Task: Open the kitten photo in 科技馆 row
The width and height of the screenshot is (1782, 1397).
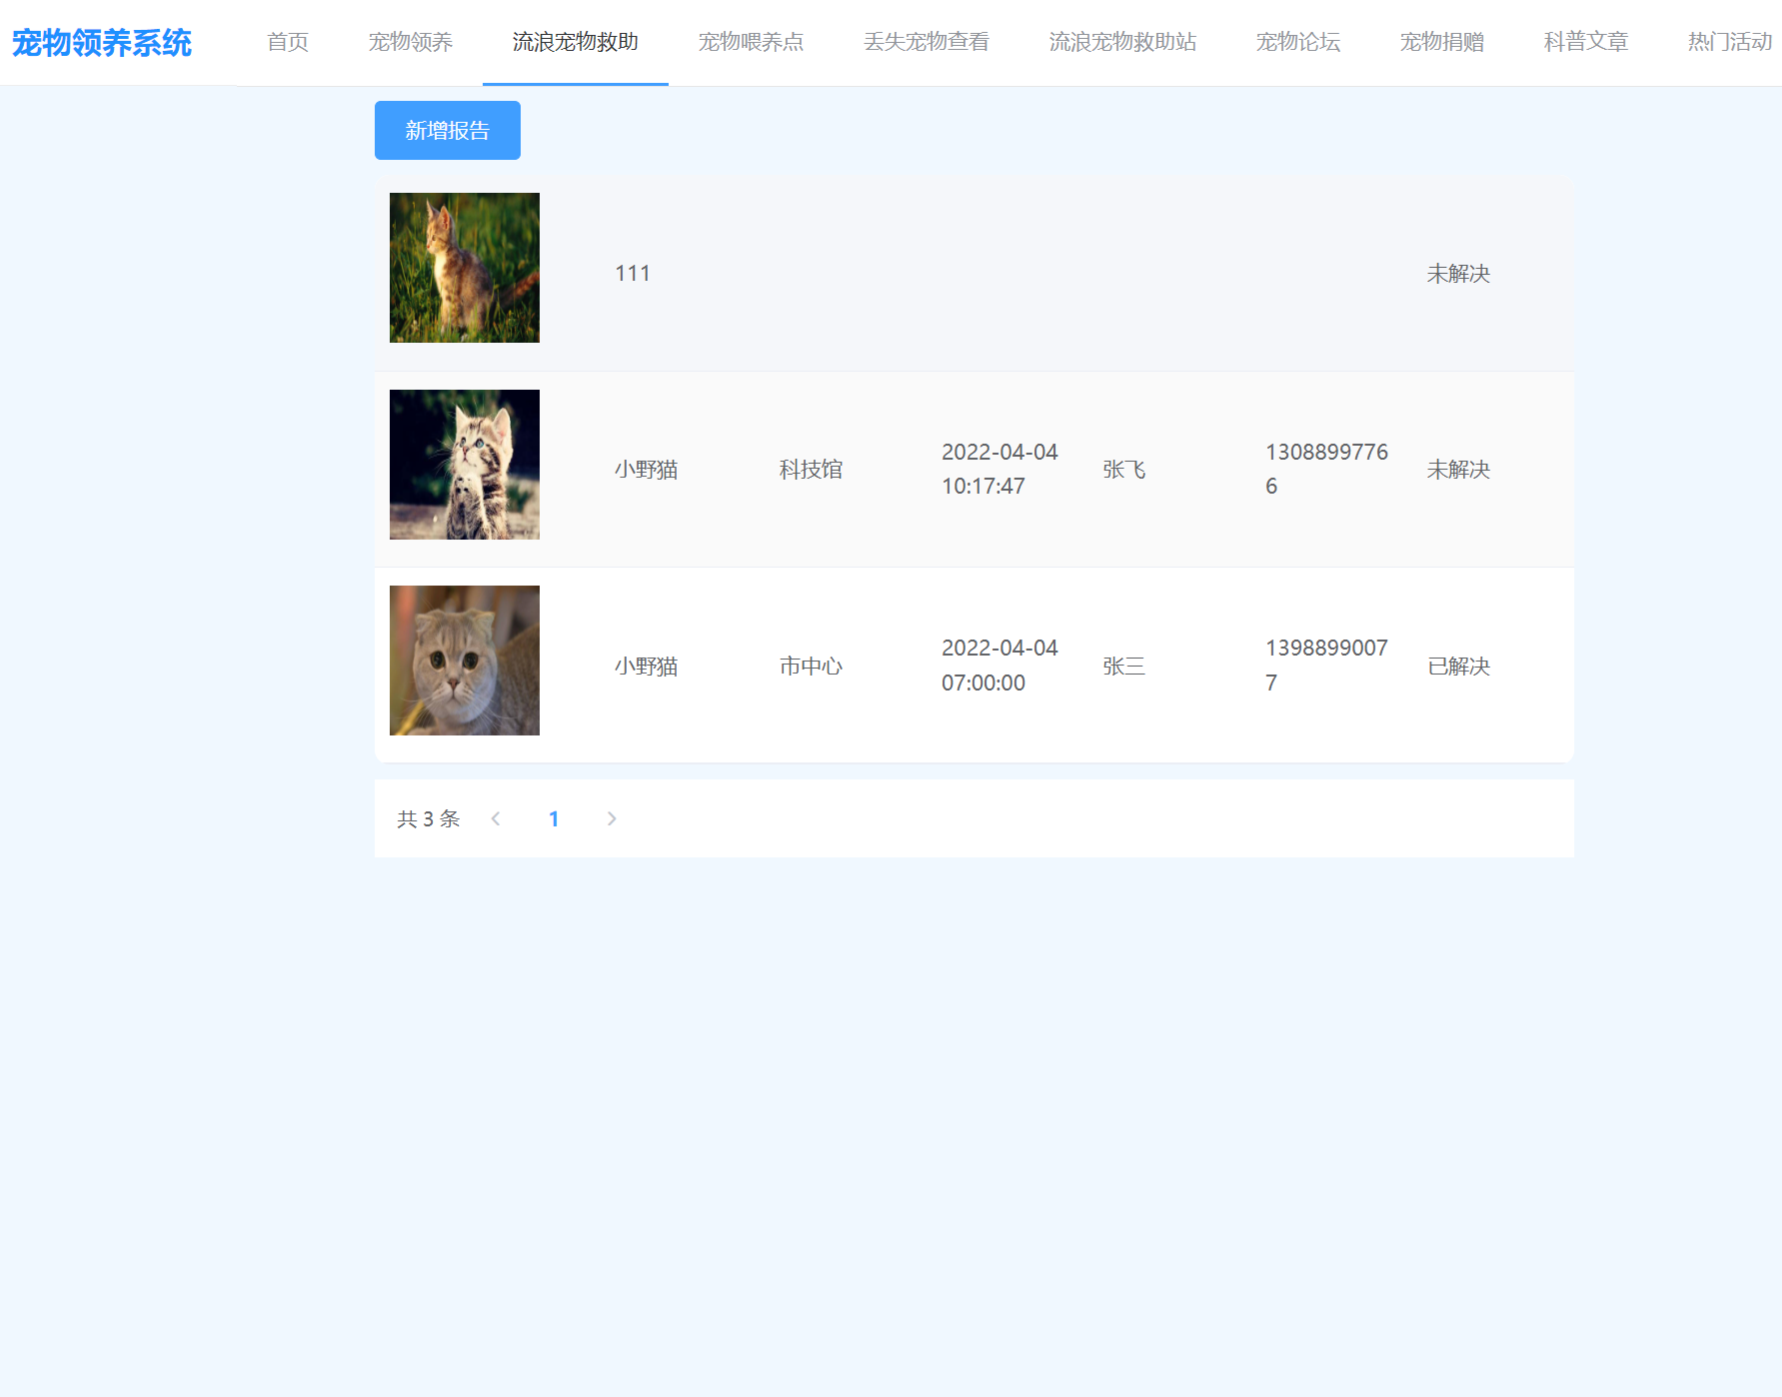Action: [x=464, y=465]
